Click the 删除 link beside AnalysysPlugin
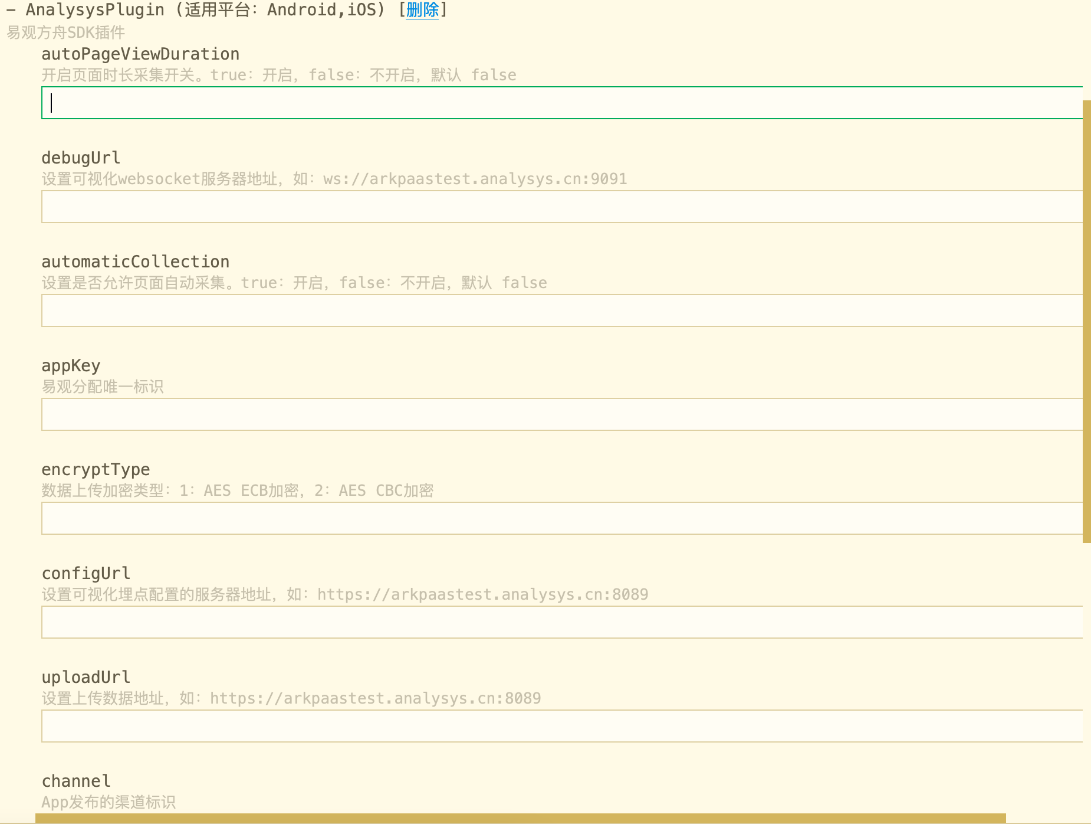The height and width of the screenshot is (824, 1091). pyautogui.click(x=422, y=10)
